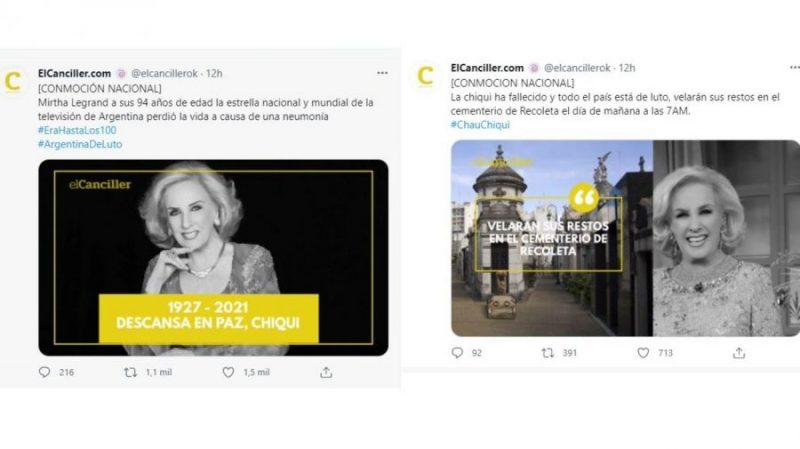The width and height of the screenshot is (800, 449).
Task: Reply to the right tweet with 92 replies
Action: pos(458,352)
